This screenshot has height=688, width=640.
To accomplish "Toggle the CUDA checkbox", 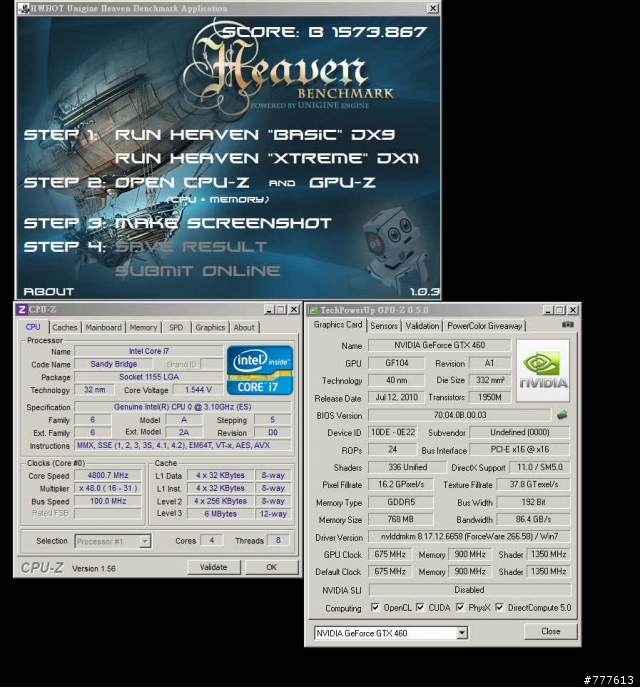I will 420,607.
